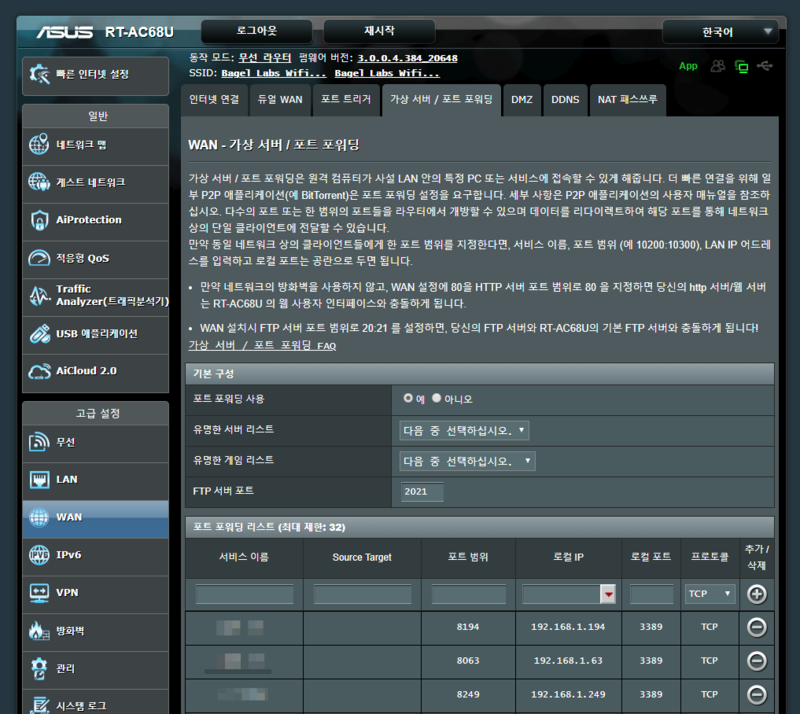Click the guest users status icon
The height and width of the screenshot is (714, 800).
click(x=718, y=66)
